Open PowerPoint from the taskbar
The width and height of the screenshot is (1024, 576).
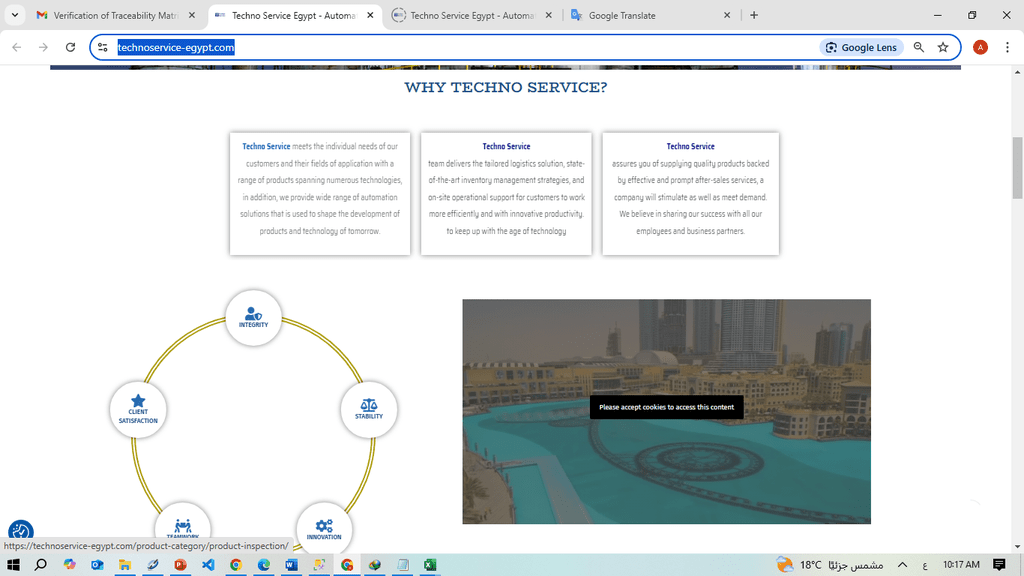(180, 565)
